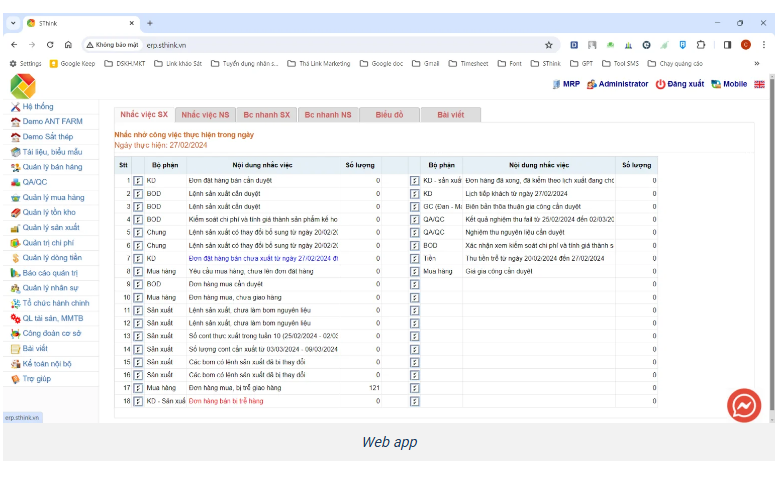Expand the Hệ thống menu
783x482 pixels.
pyautogui.click(x=38, y=106)
